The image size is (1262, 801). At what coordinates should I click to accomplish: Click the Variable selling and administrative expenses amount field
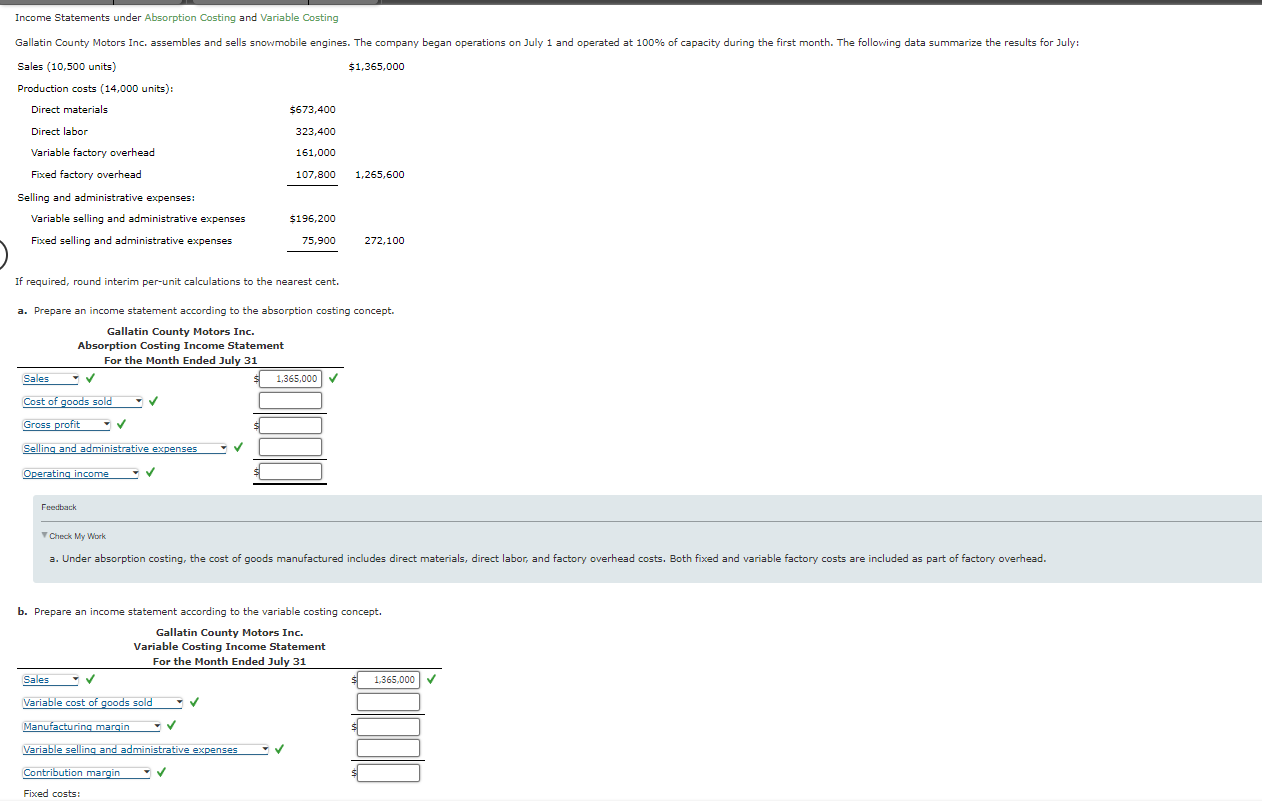click(x=388, y=748)
